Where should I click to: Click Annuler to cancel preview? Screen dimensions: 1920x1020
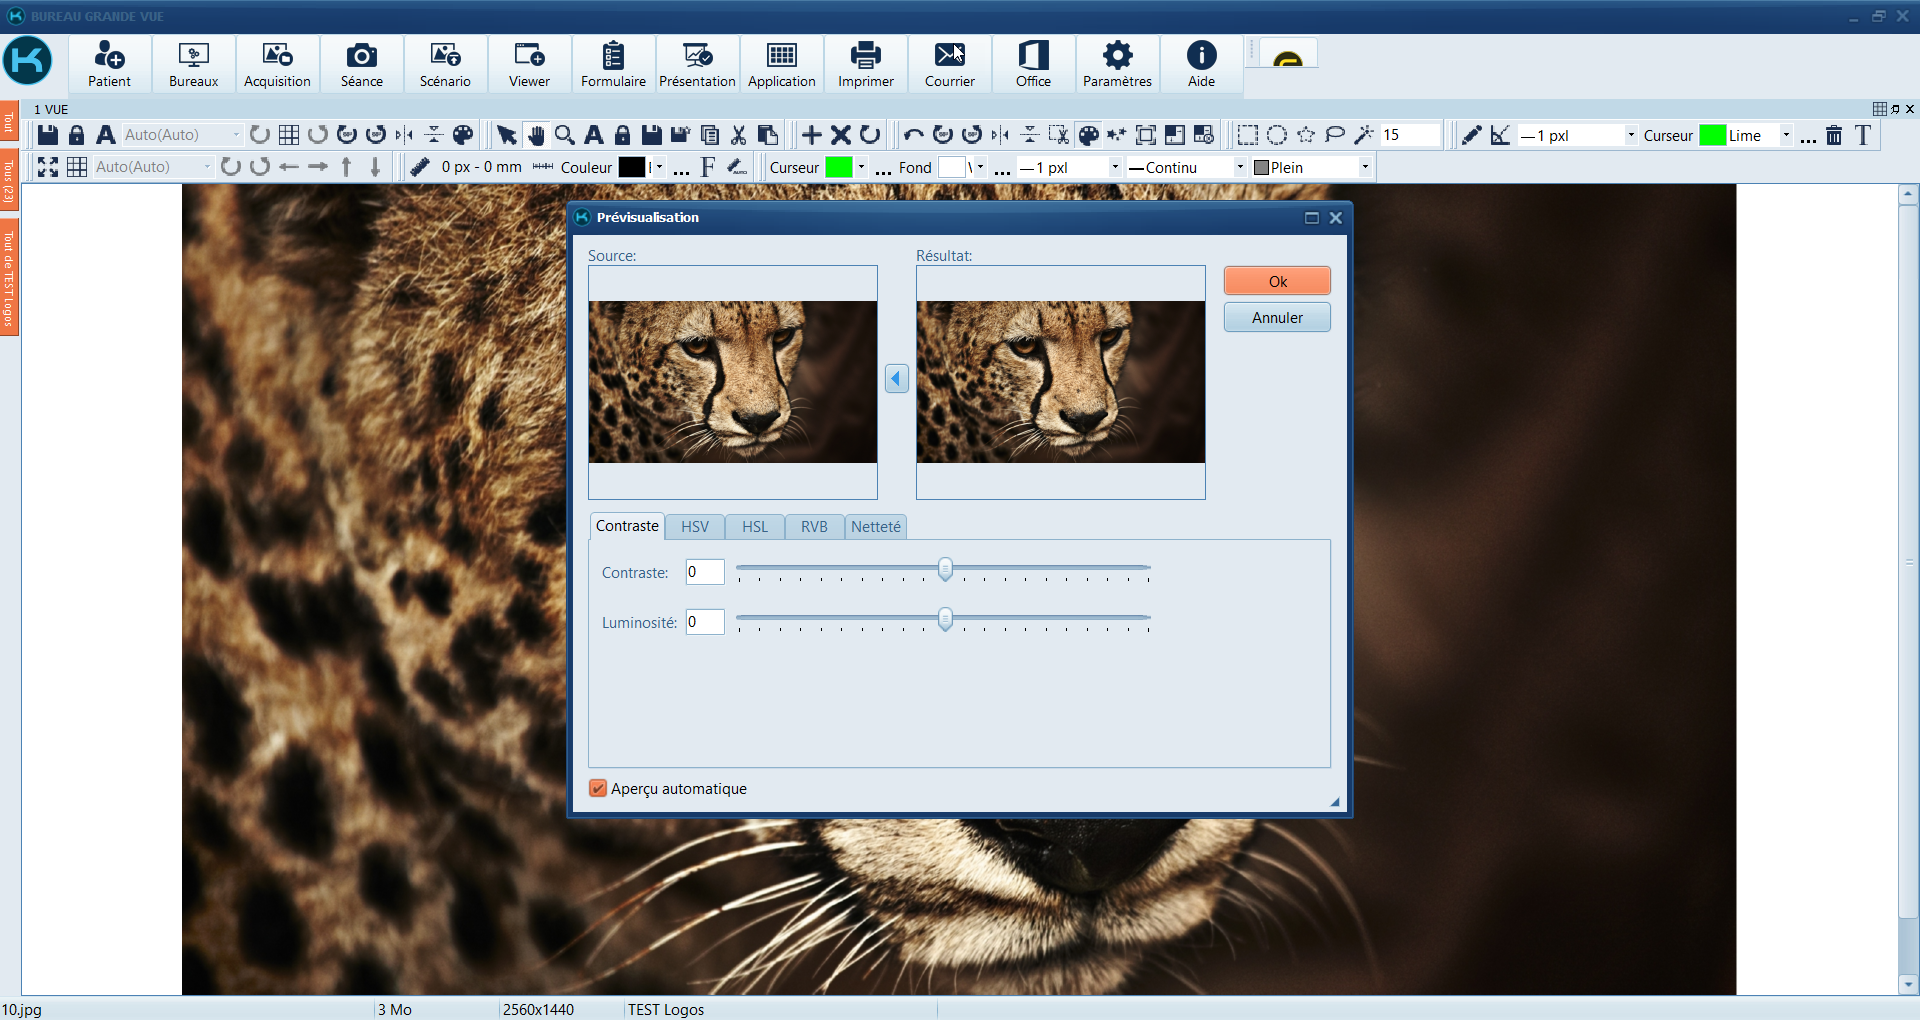[1277, 317]
